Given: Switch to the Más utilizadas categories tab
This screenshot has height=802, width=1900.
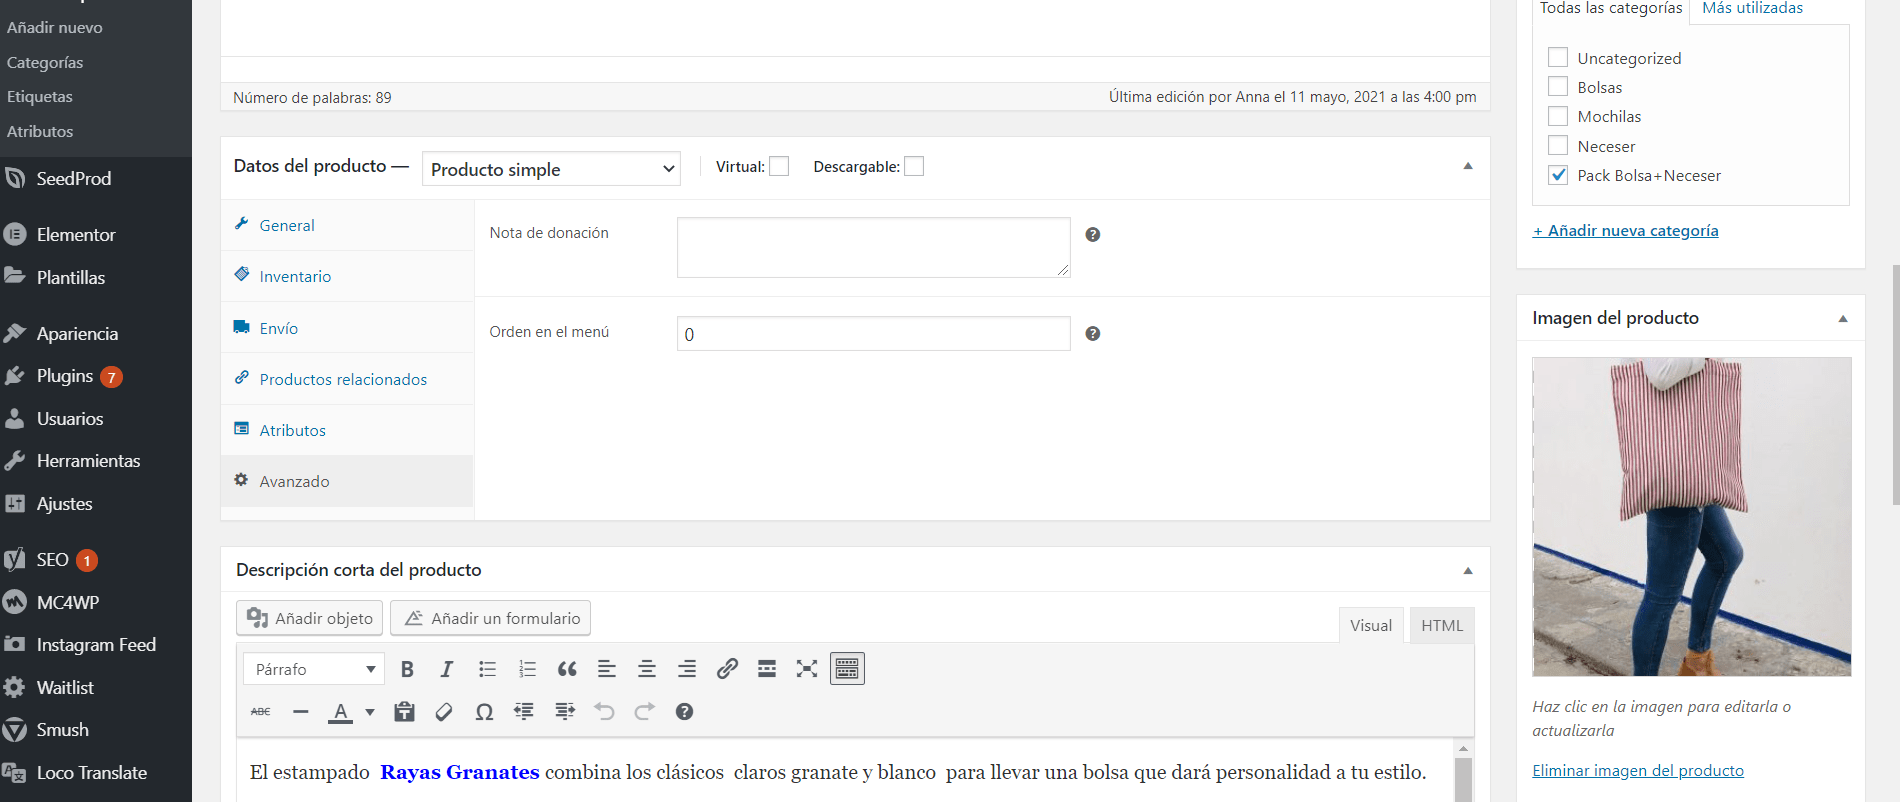Looking at the screenshot, I should point(1752,8).
